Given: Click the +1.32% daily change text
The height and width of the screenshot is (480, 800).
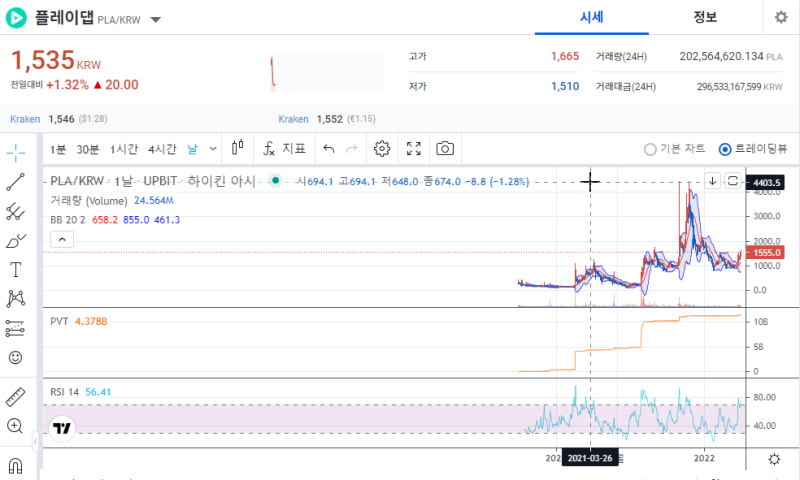Looking at the screenshot, I should pos(67,85).
